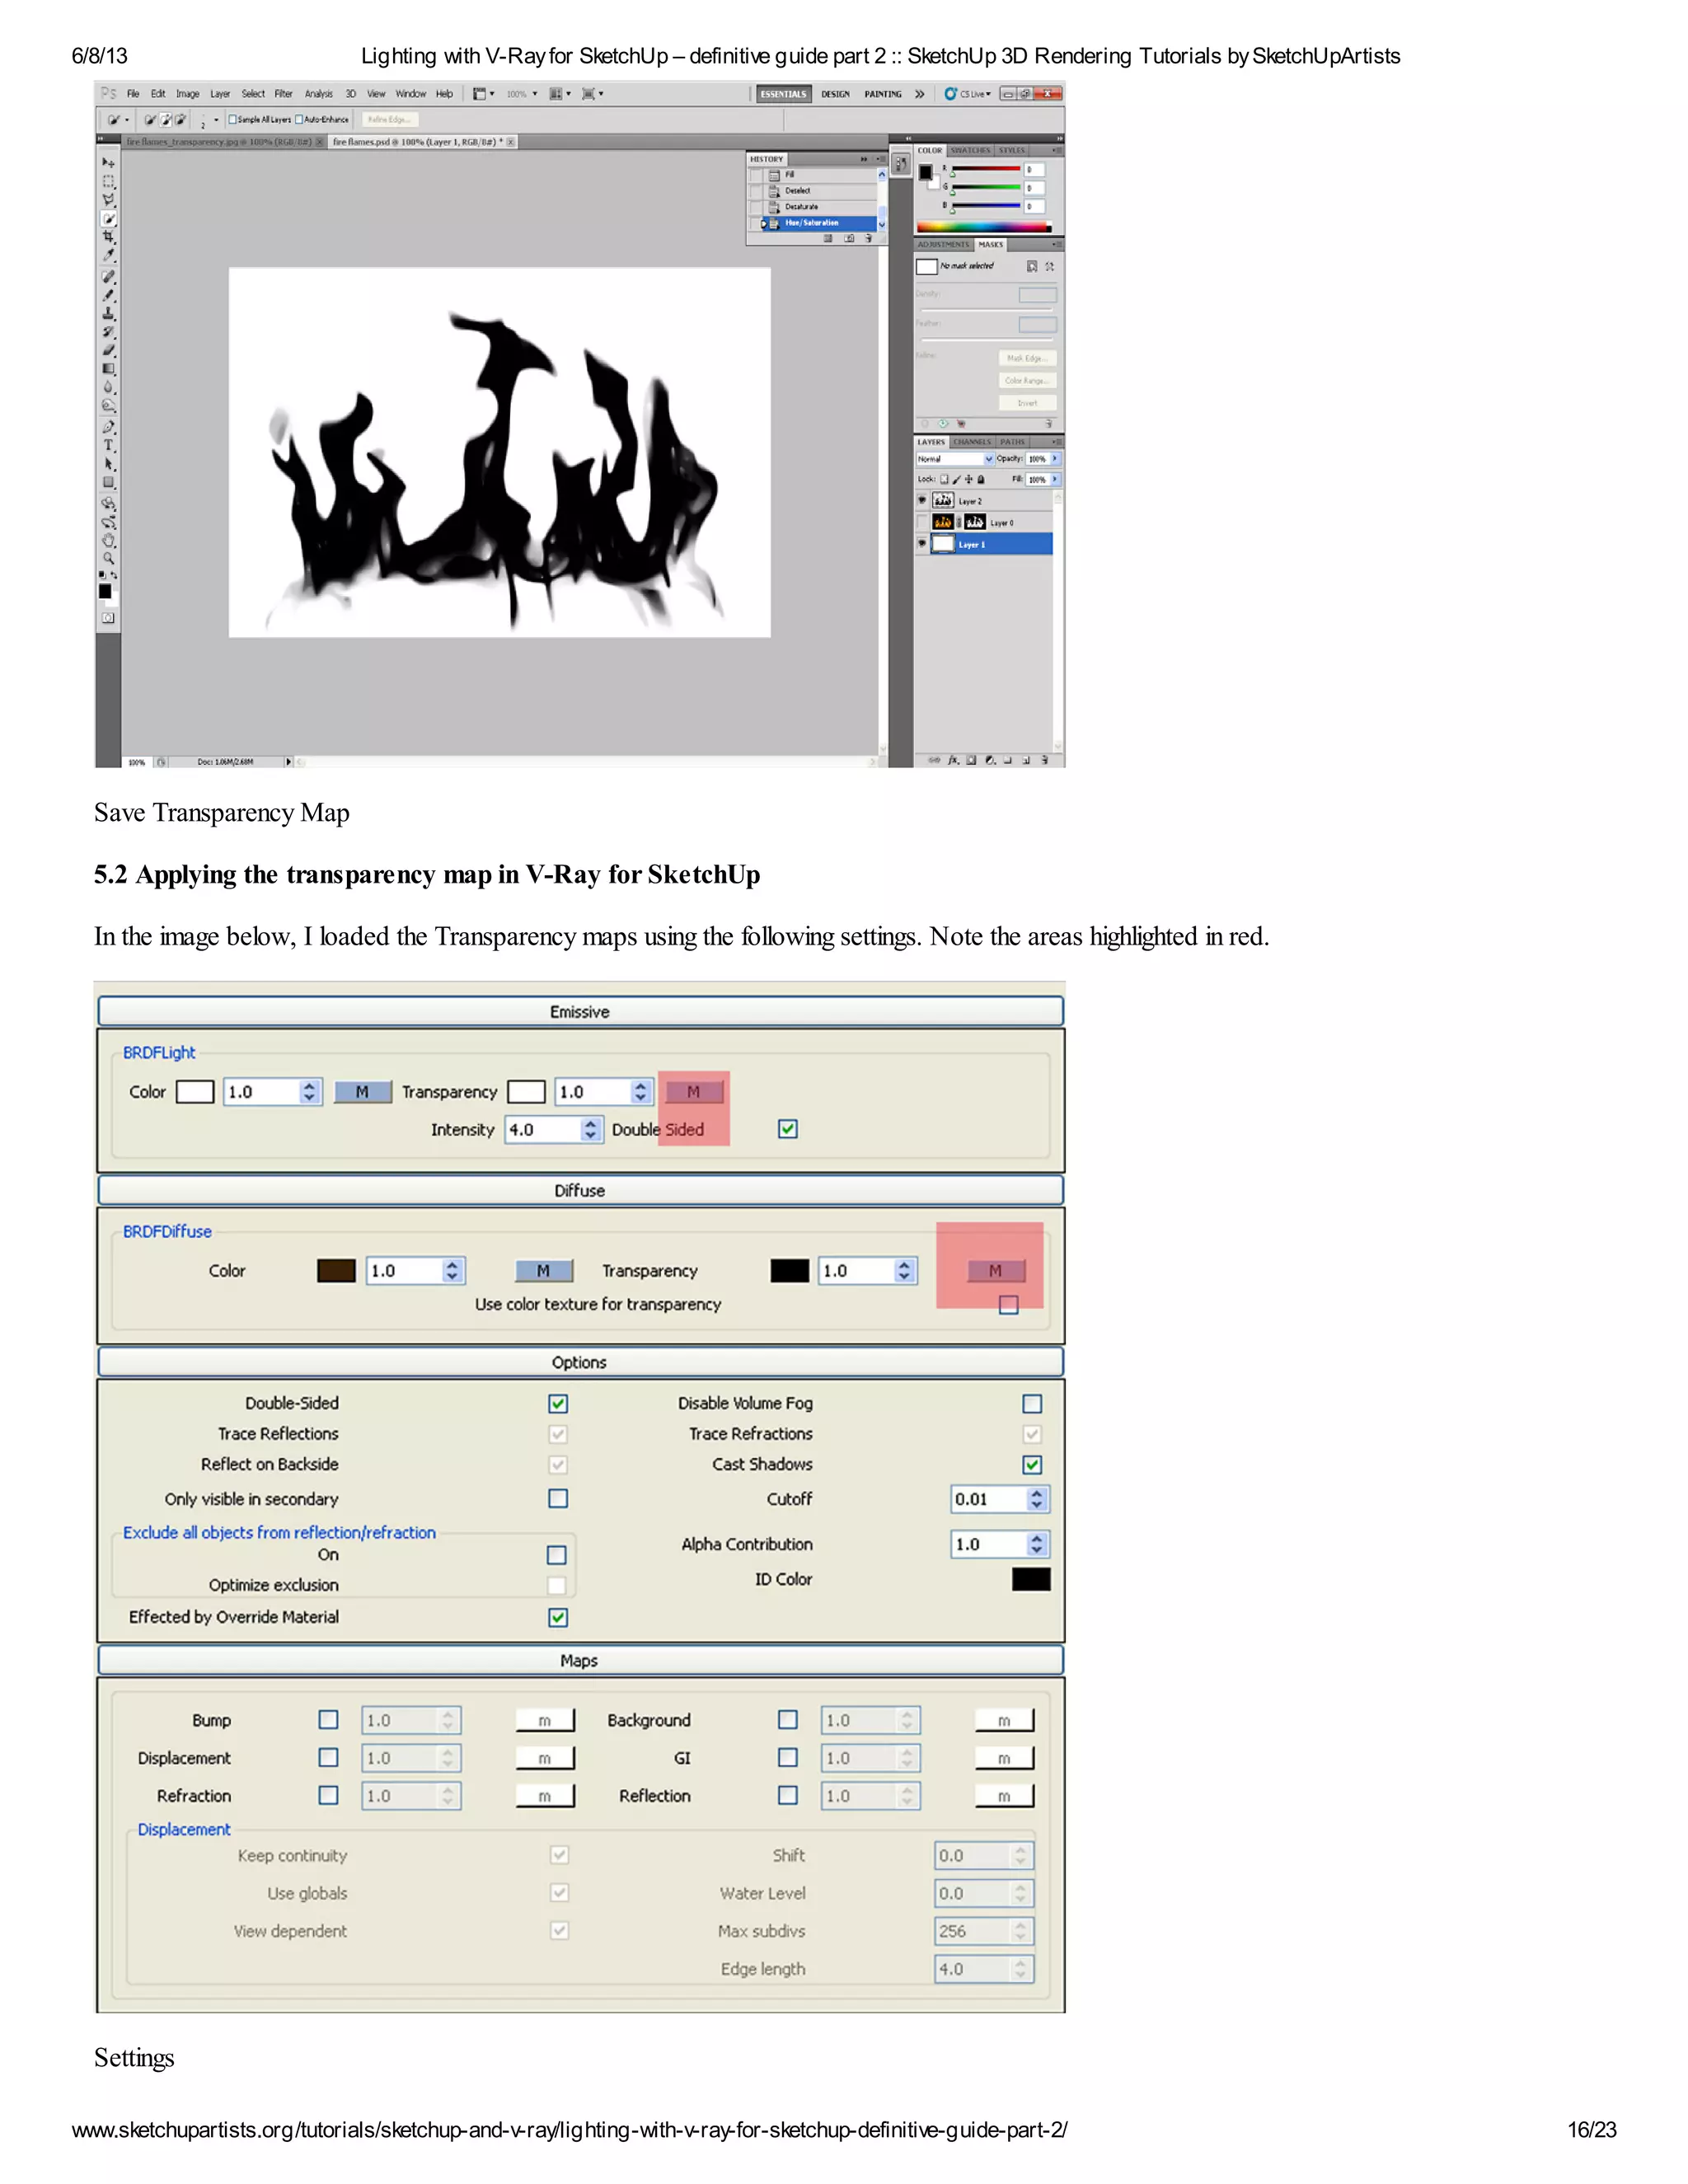Expand workspace list with double chevron
This screenshot has width=1688, height=2184.
click(x=919, y=94)
